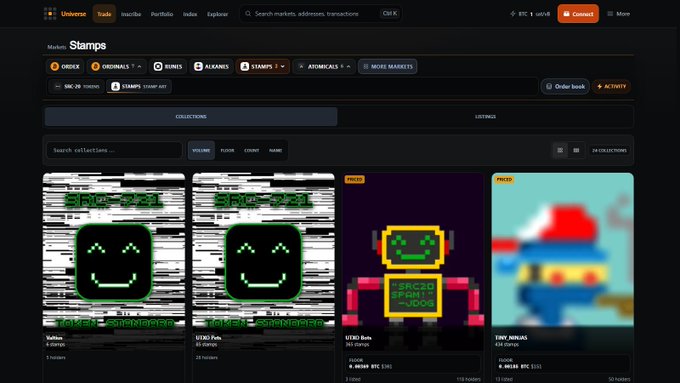Open the Order book
Screen dimensions: 680x383
565,86
